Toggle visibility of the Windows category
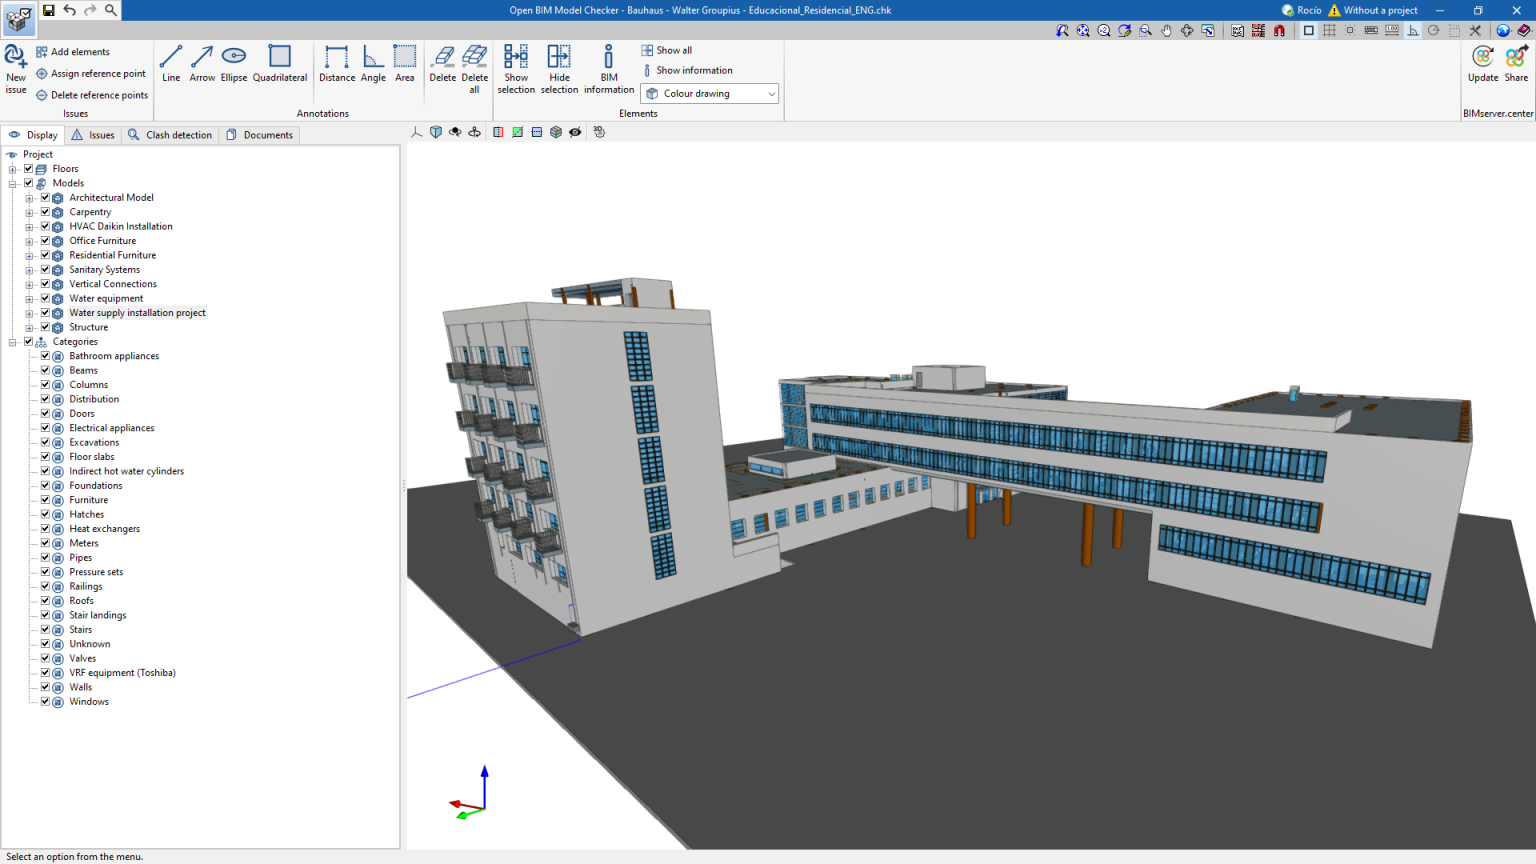1536x864 pixels. (x=44, y=701)
